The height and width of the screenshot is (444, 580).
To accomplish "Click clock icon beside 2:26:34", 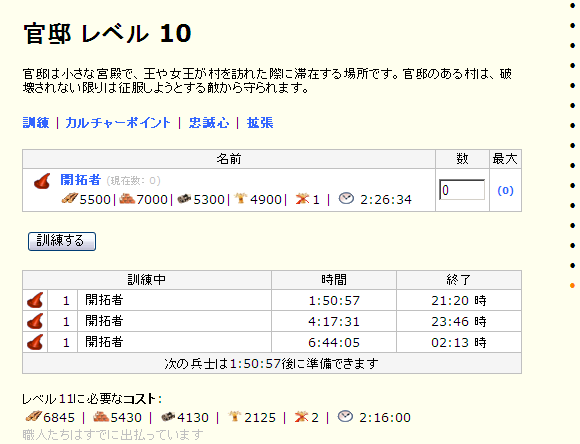I will tap(346, 198).
